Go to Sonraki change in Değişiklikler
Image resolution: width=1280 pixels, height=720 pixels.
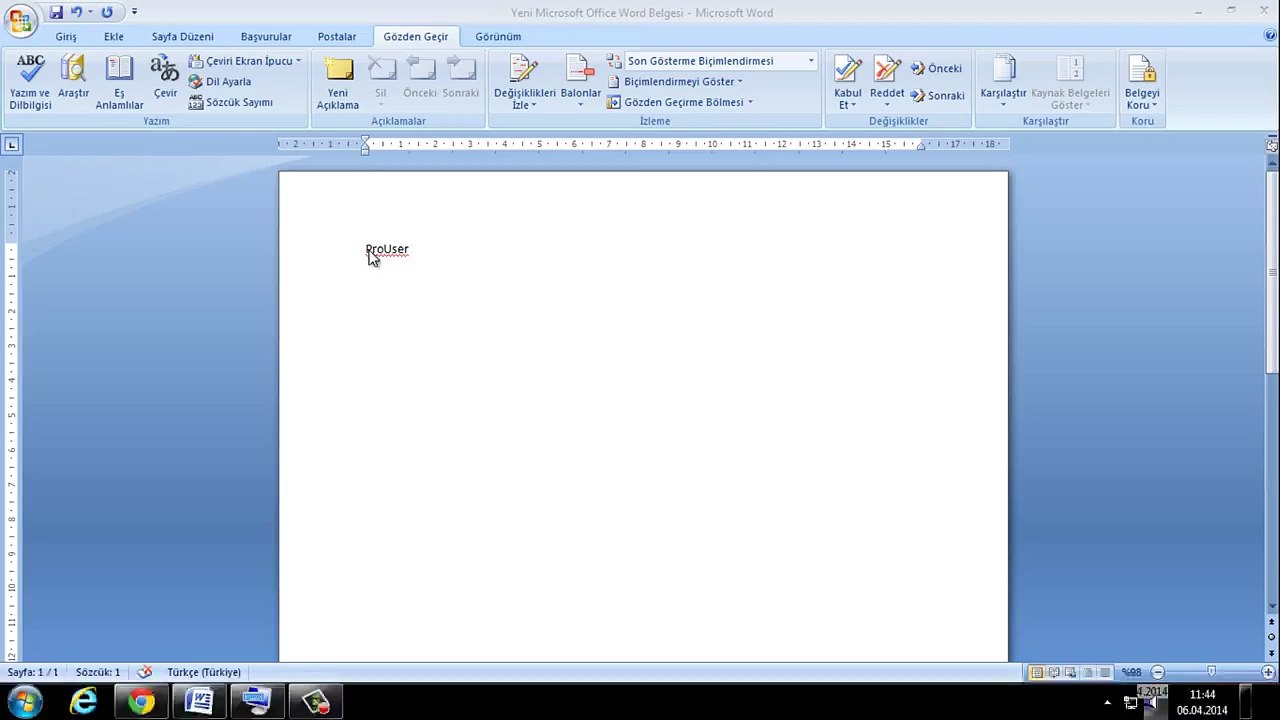(x=937, y=96)
